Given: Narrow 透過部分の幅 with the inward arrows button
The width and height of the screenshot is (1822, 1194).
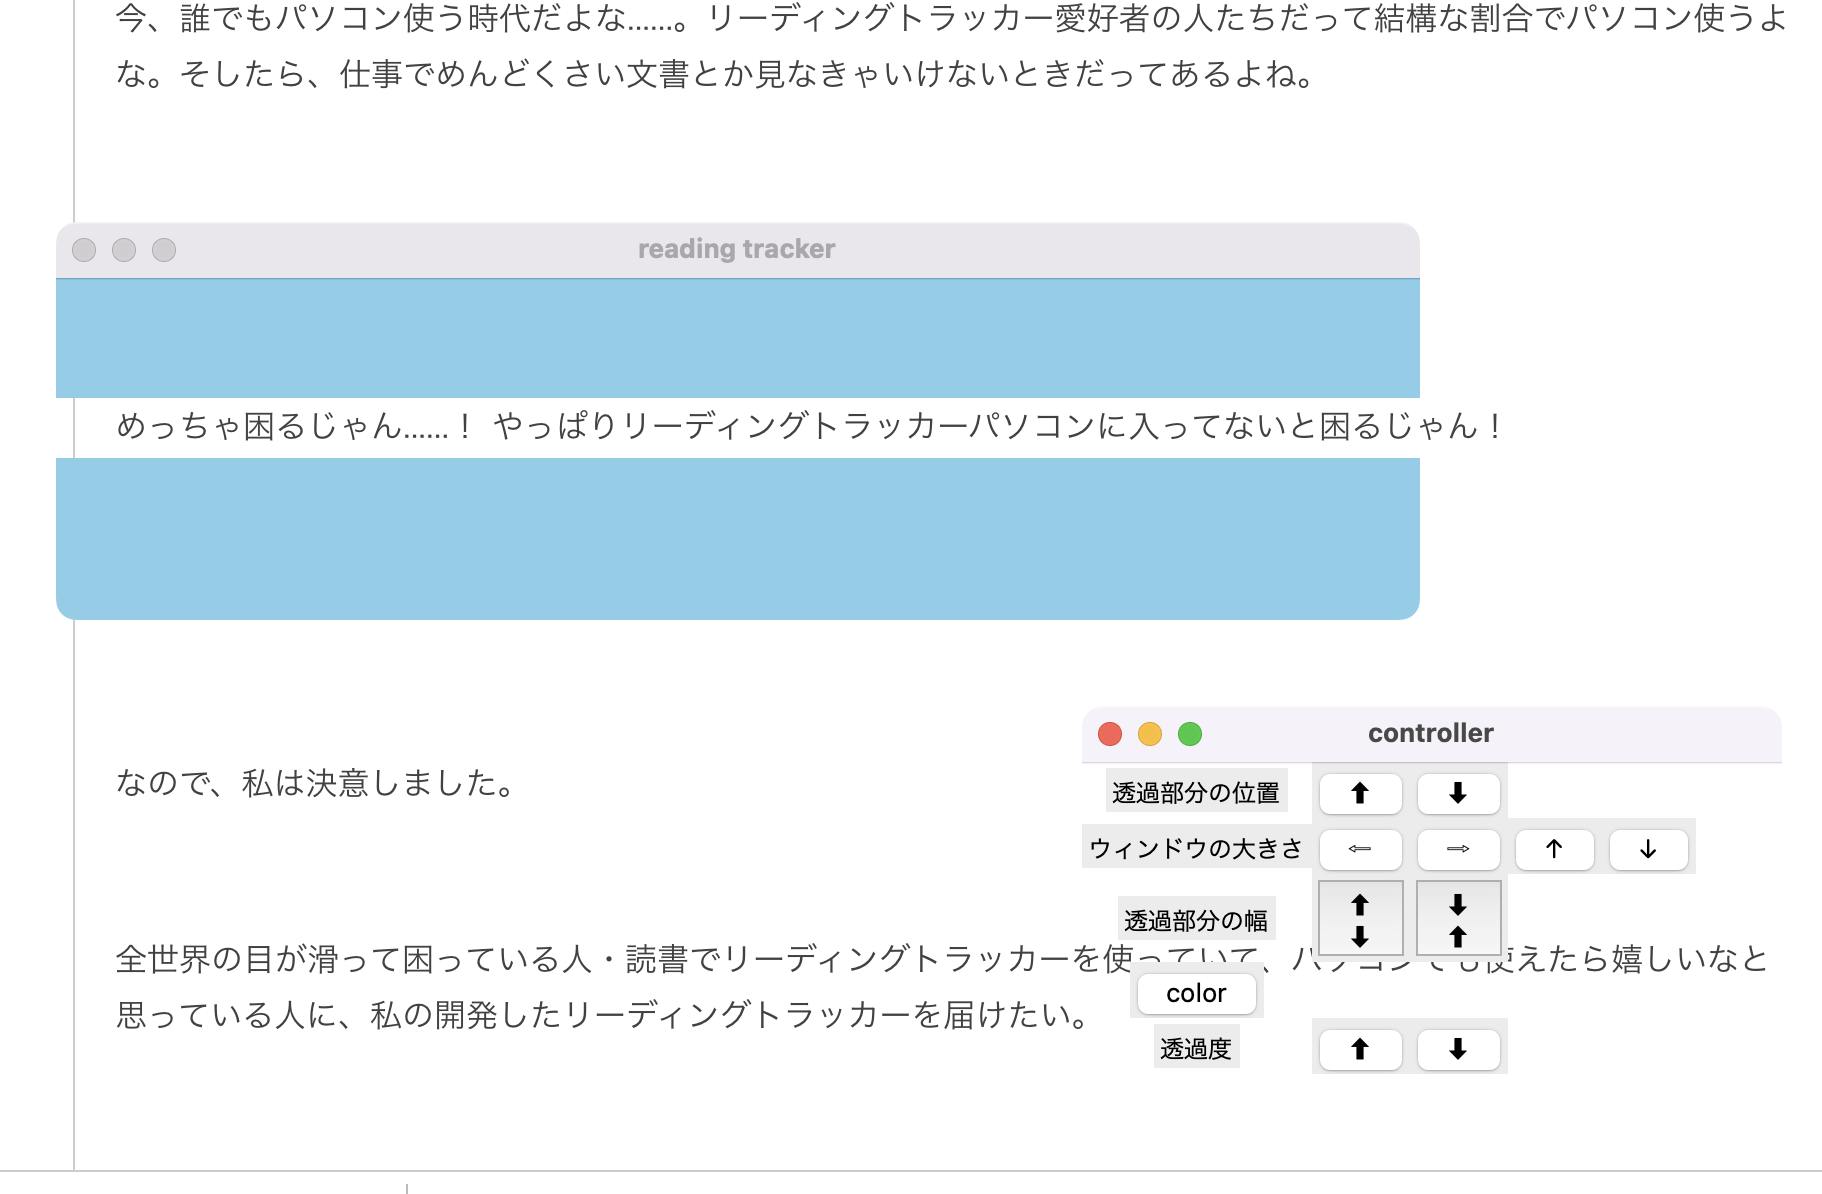Looking at the screenshot, I should (1458, 919).
